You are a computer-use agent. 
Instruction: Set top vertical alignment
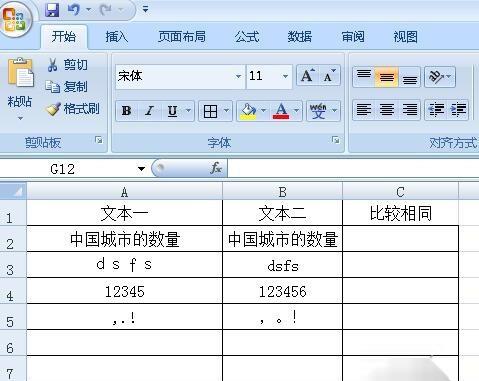tap(364, 77)
